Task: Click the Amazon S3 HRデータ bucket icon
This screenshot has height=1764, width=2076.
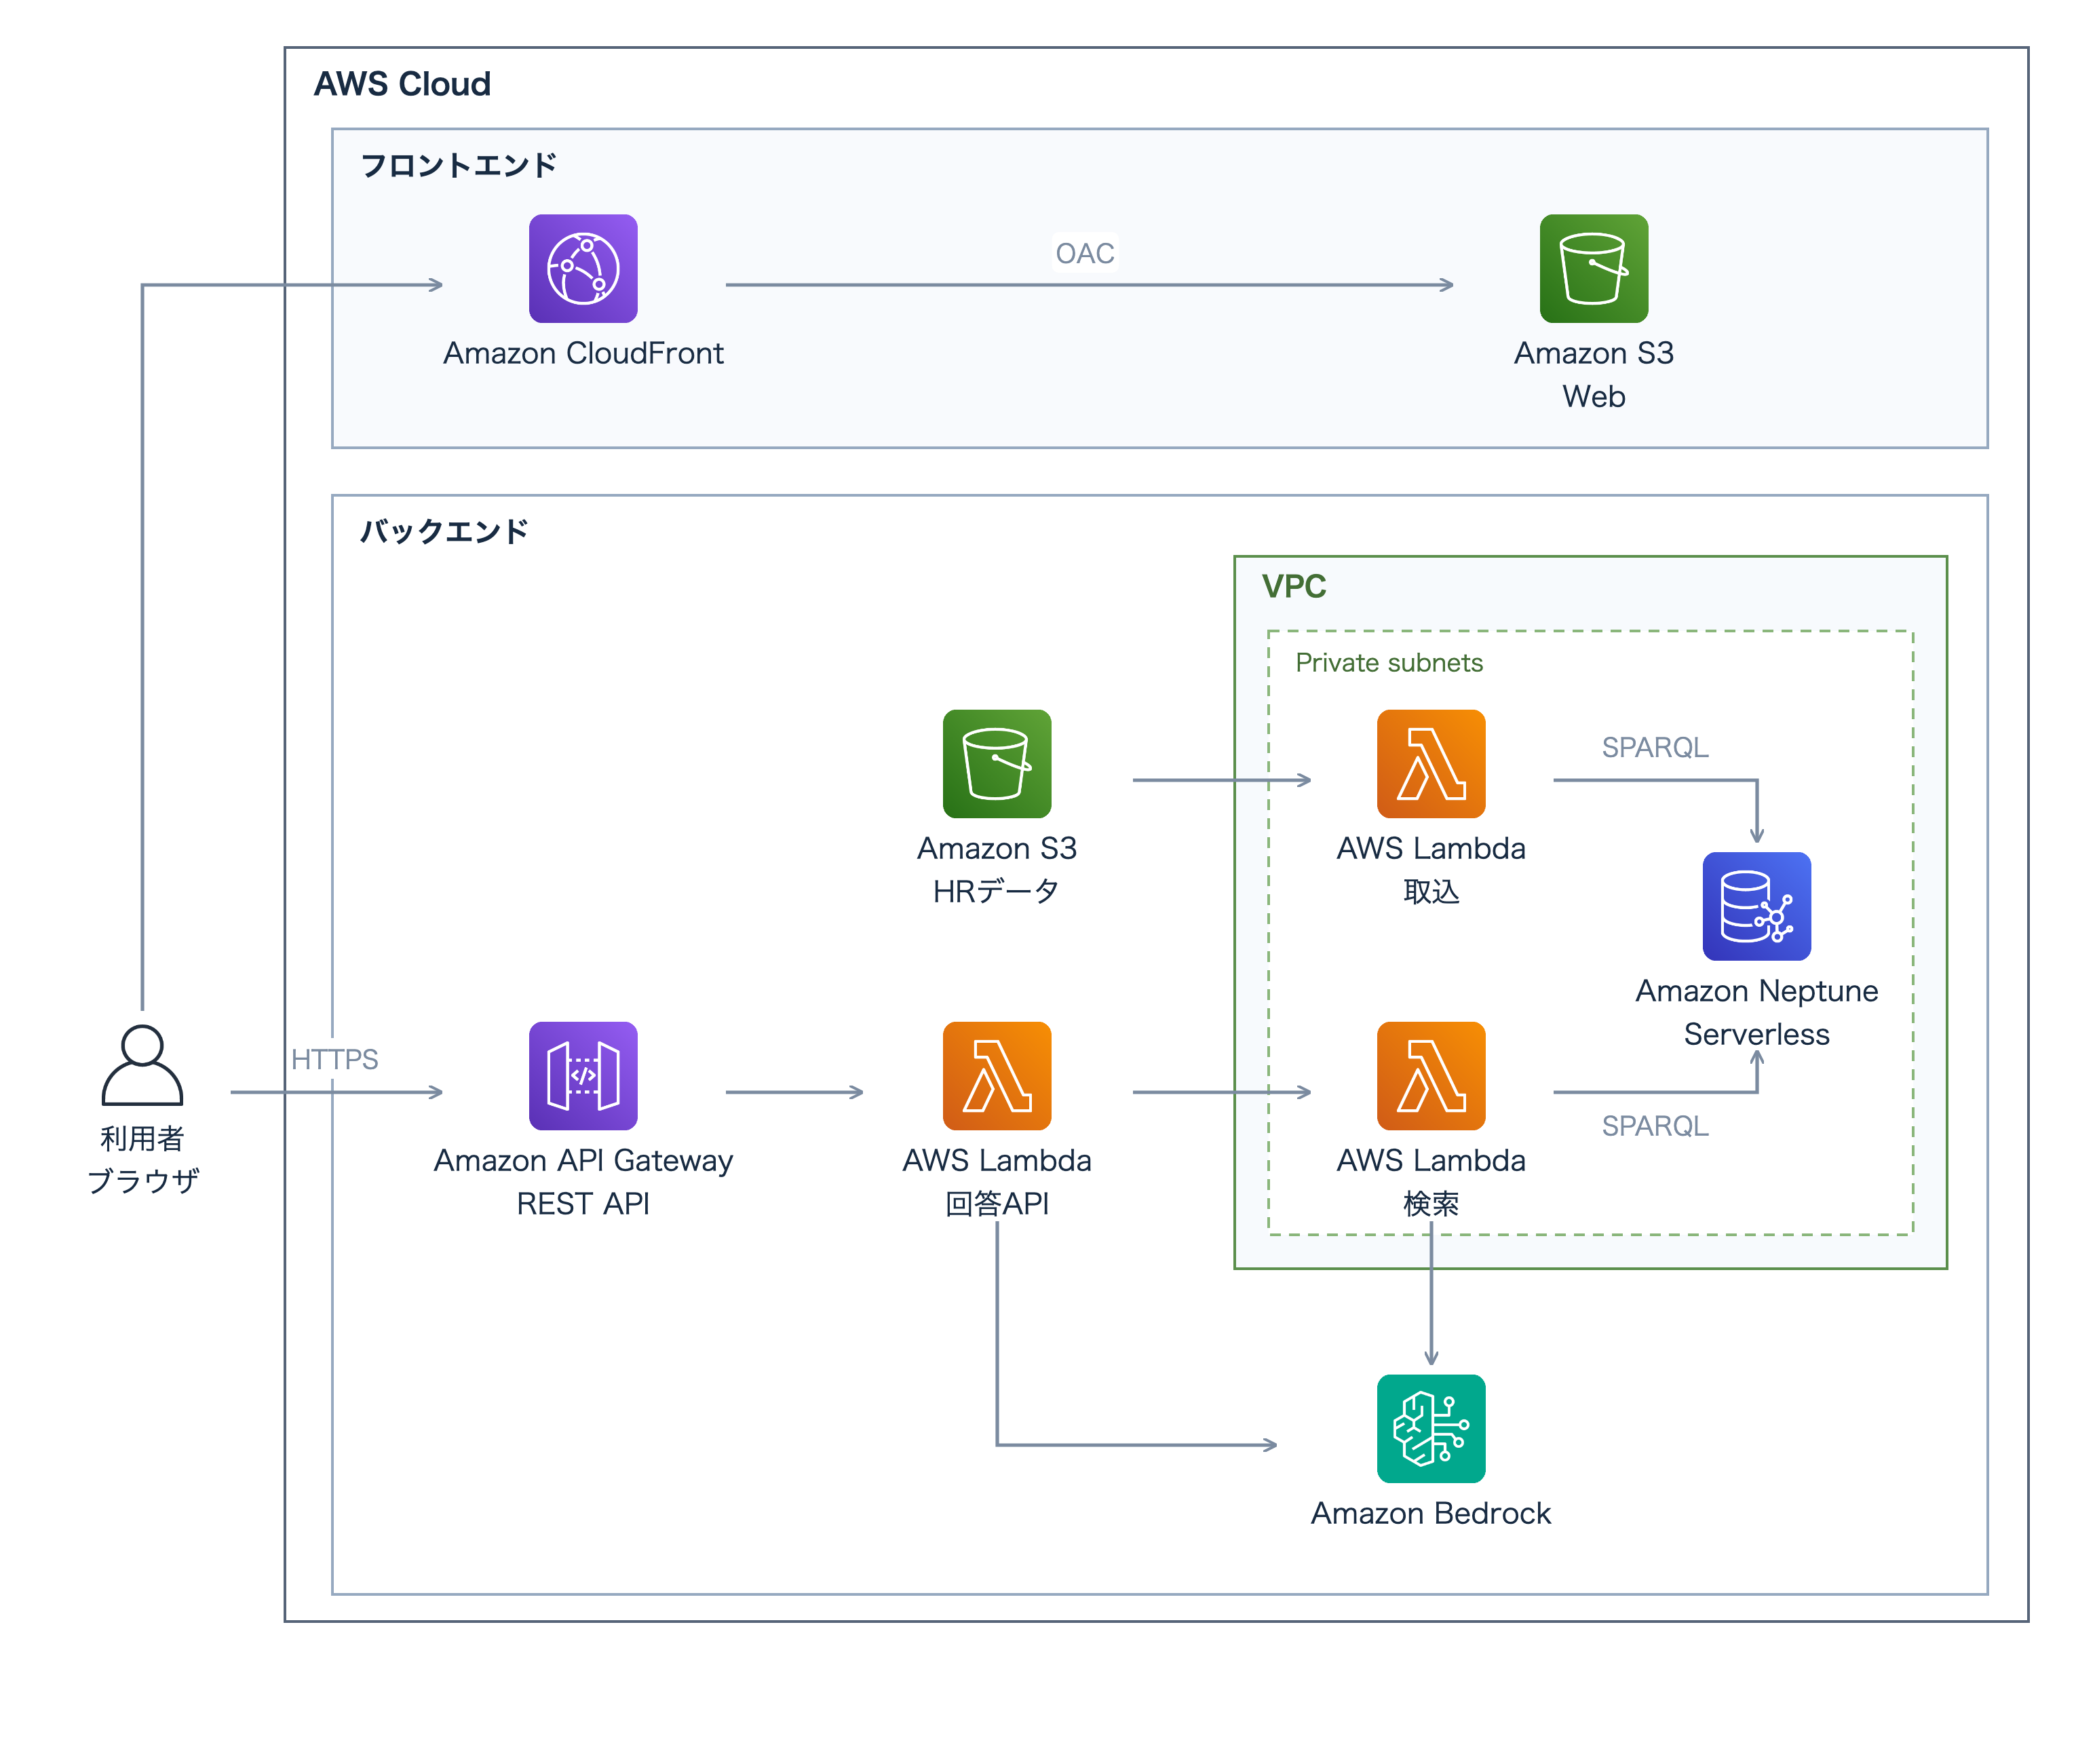Action: click(x=996, y=763)
